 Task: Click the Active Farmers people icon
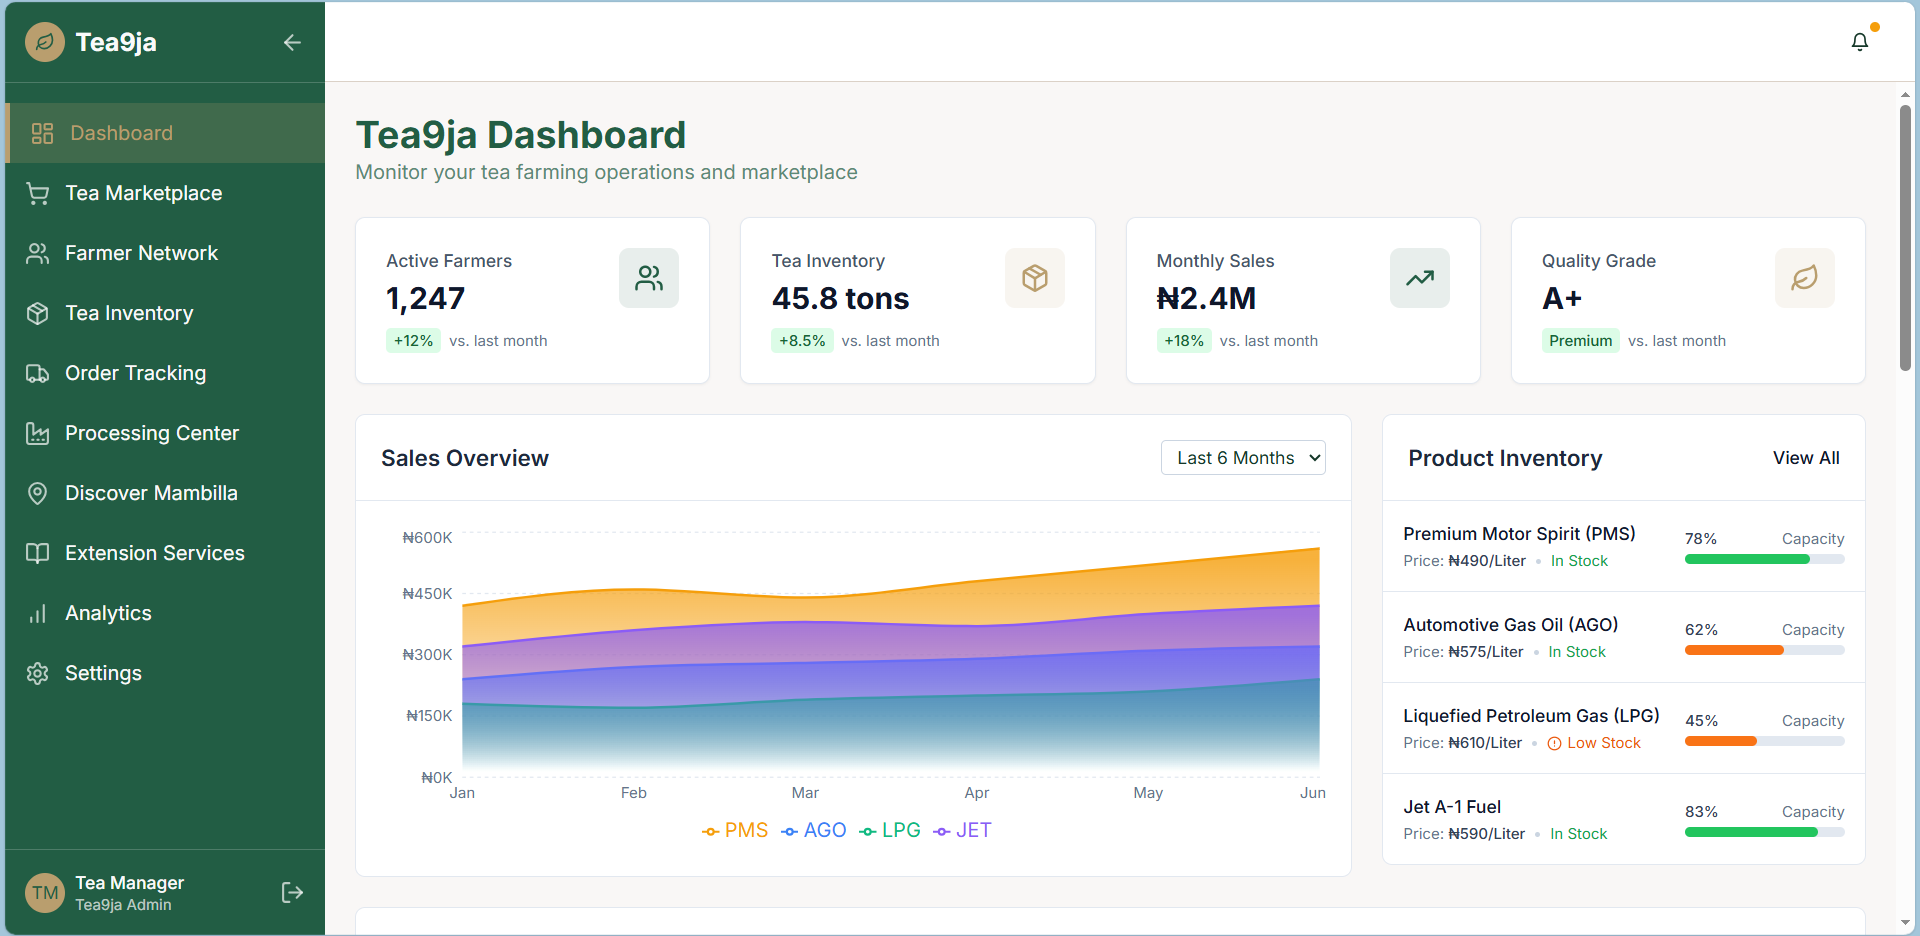click(x=648, y=278)
